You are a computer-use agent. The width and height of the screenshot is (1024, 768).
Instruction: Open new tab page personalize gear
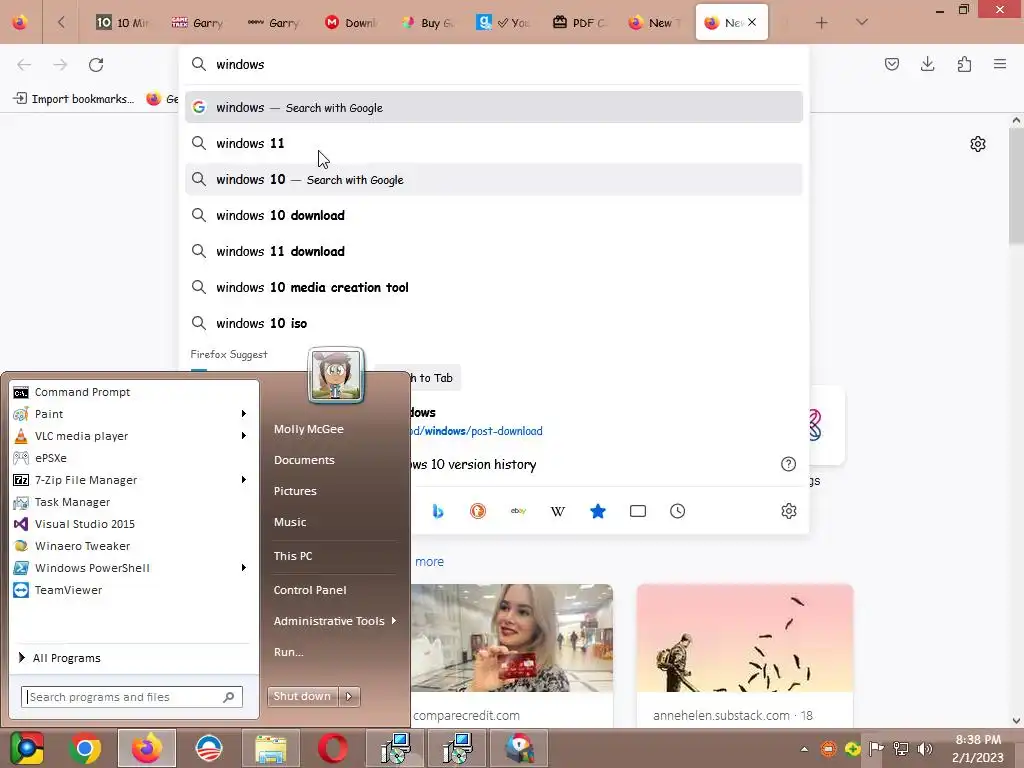978,144
